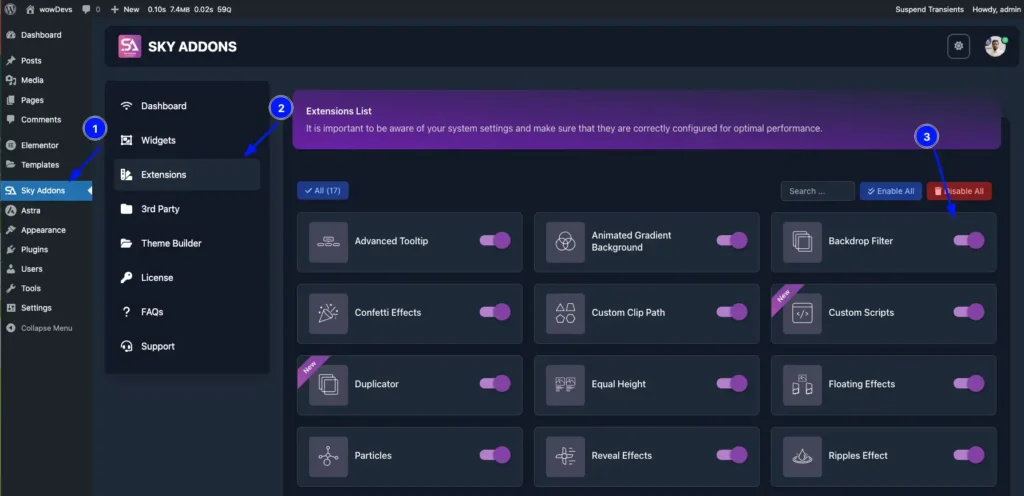The image size is (1024, 496).
Task: Click the Equal Height card icon
Action: pyautogui.click(x=566, y=385)
